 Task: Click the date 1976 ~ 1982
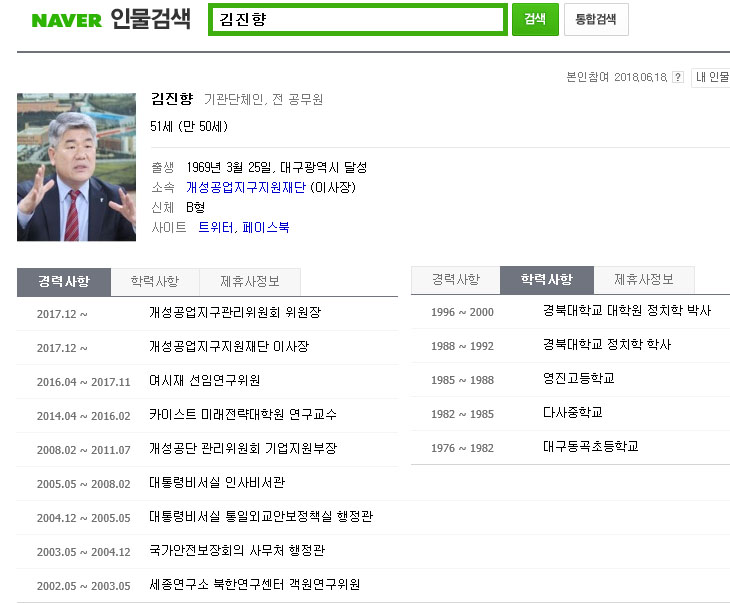tap(462, 448)
